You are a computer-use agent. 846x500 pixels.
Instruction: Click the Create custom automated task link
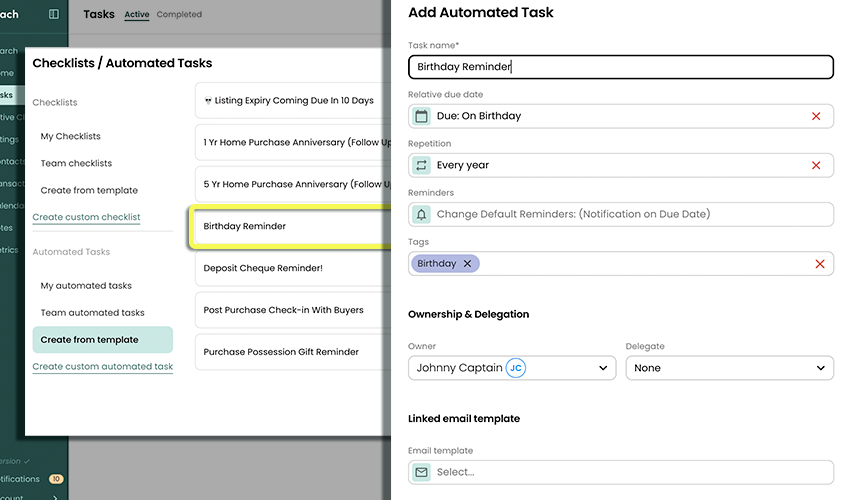102,367
